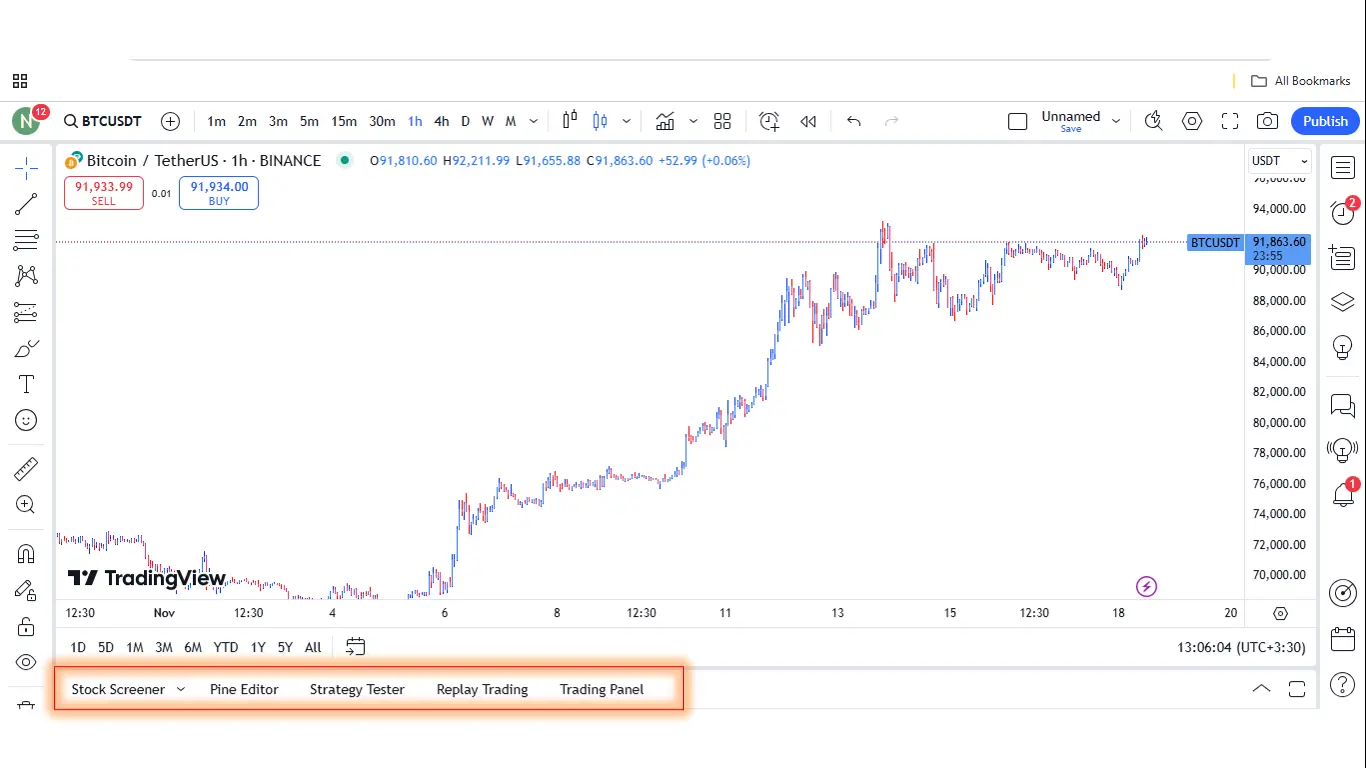The height and width of the screenshot is (768, 1366).
Task: Add symbol with plus circle icon
Action: (x=171, y=121)
